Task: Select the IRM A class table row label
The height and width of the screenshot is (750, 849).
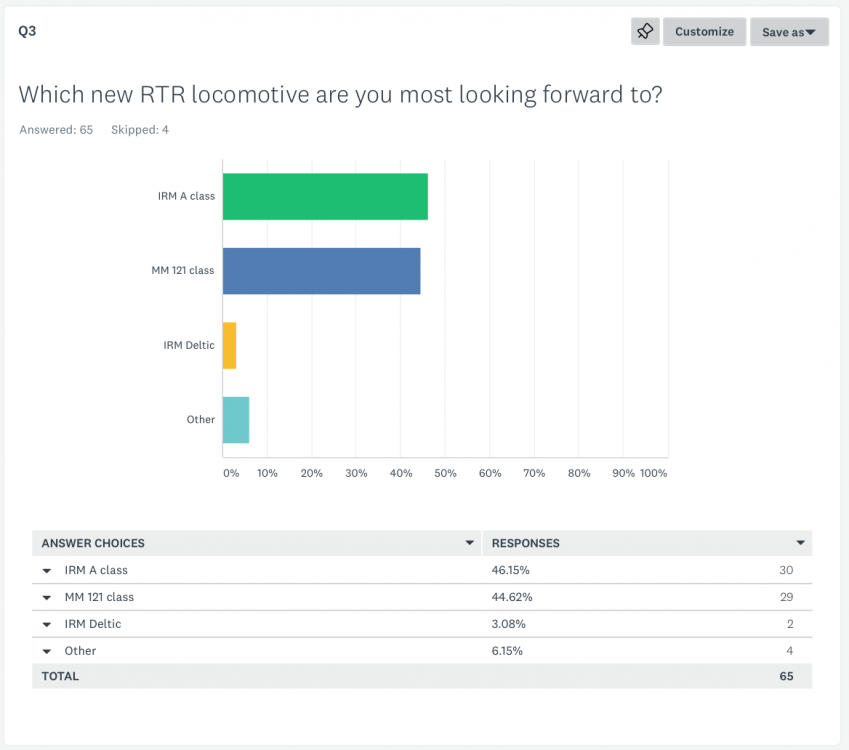Action: pyautogui.click(x=96, y=571)
